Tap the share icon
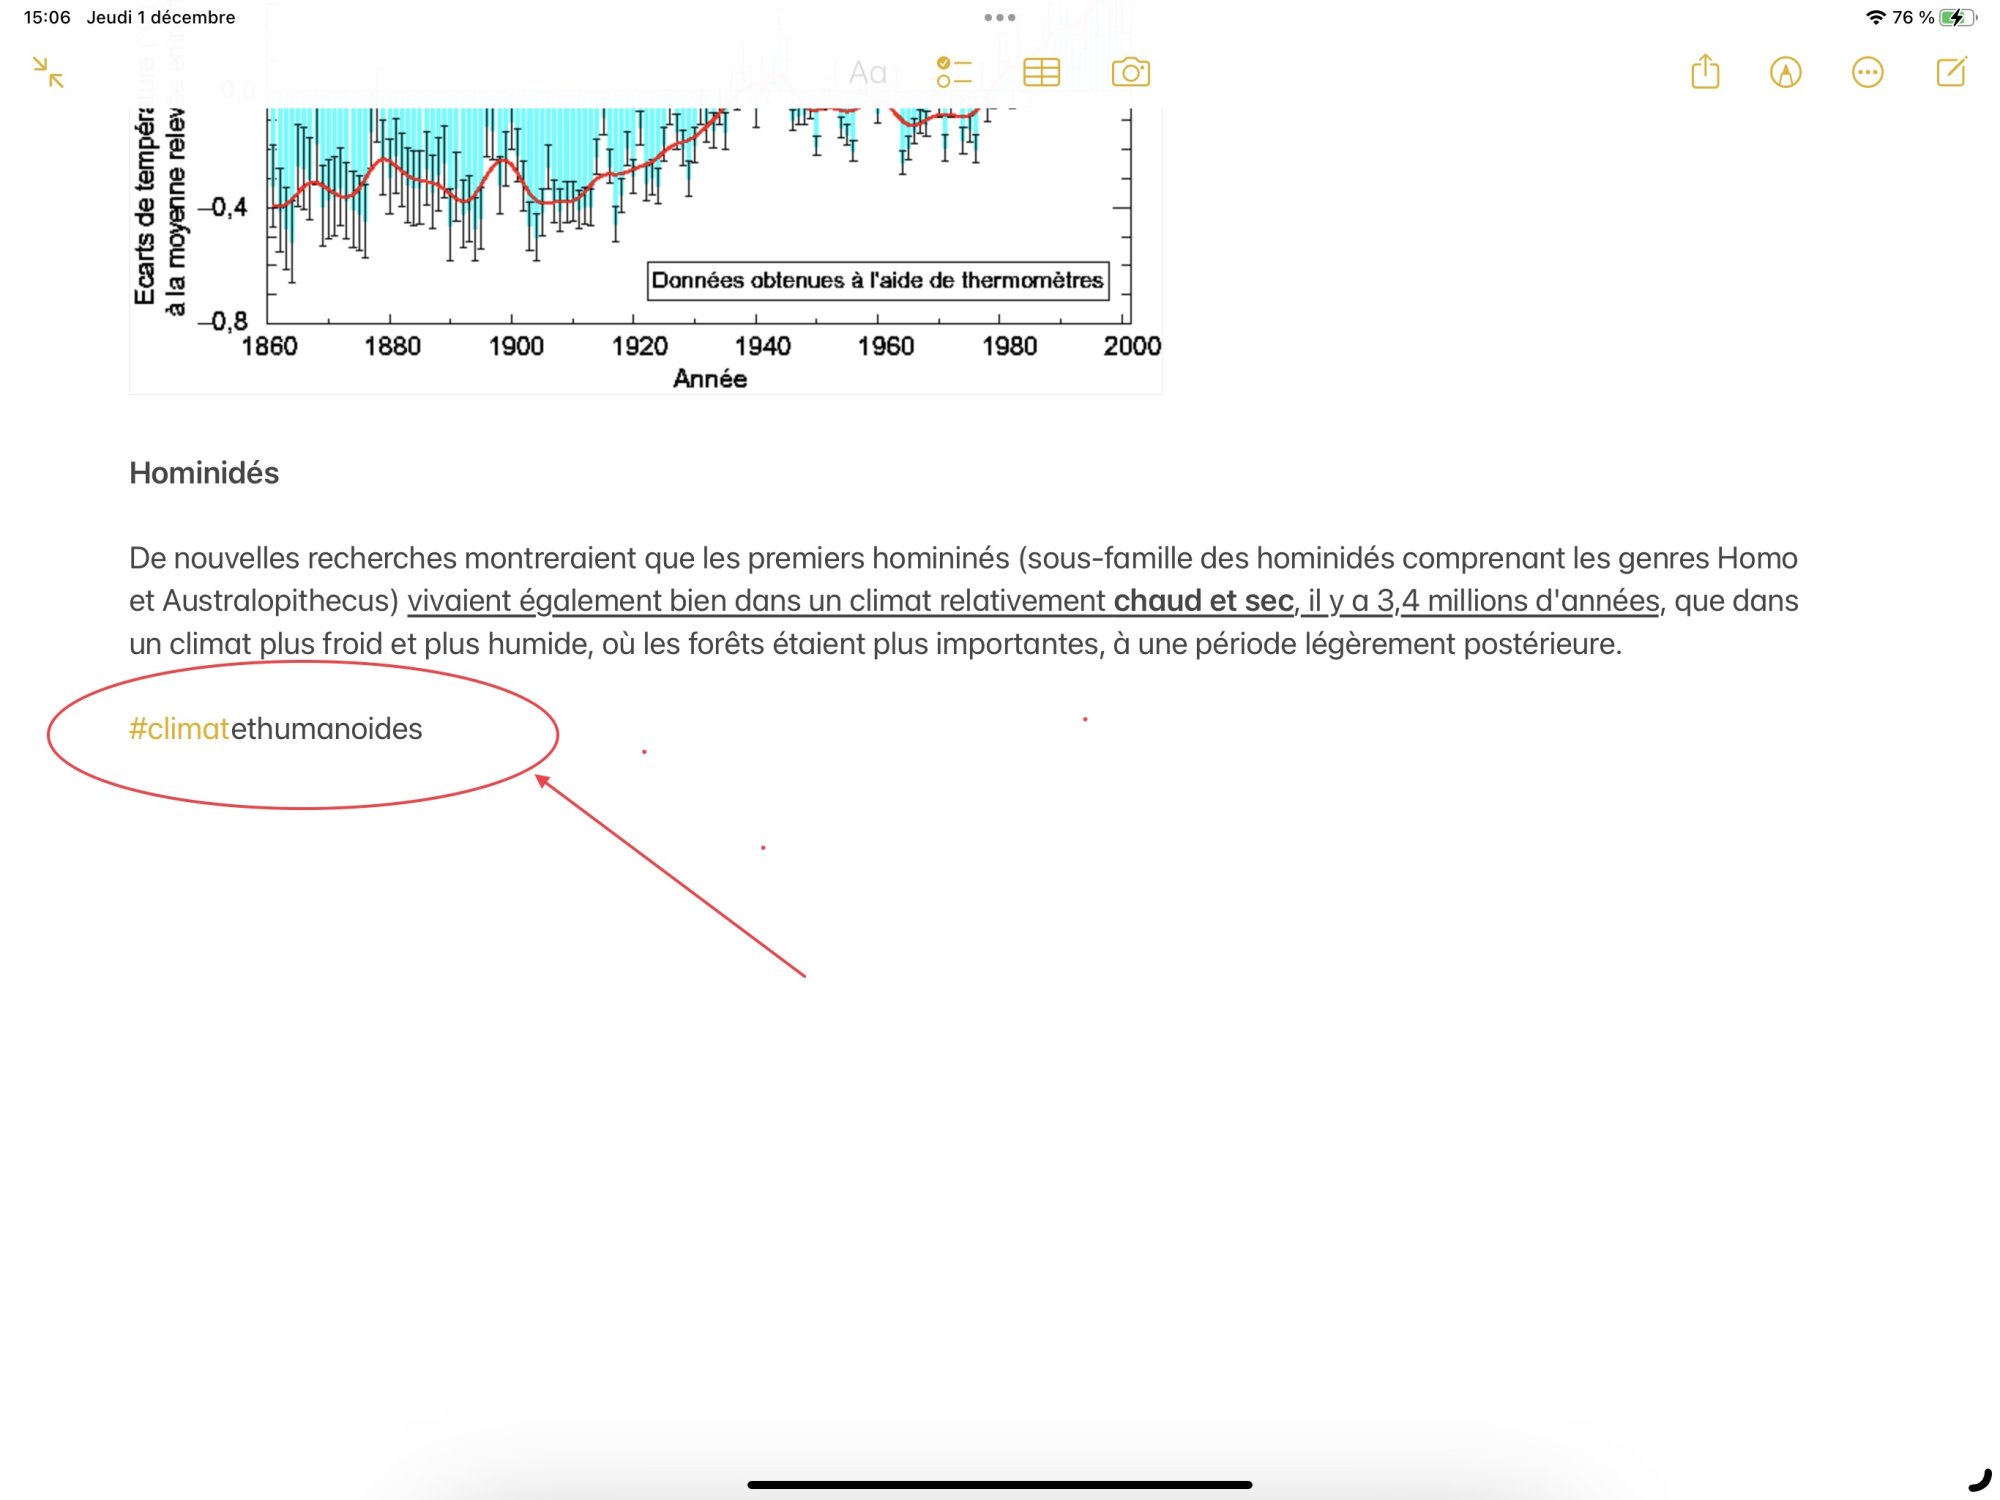This screenshot has height=1500, width=2000. tap(1705, 72)
